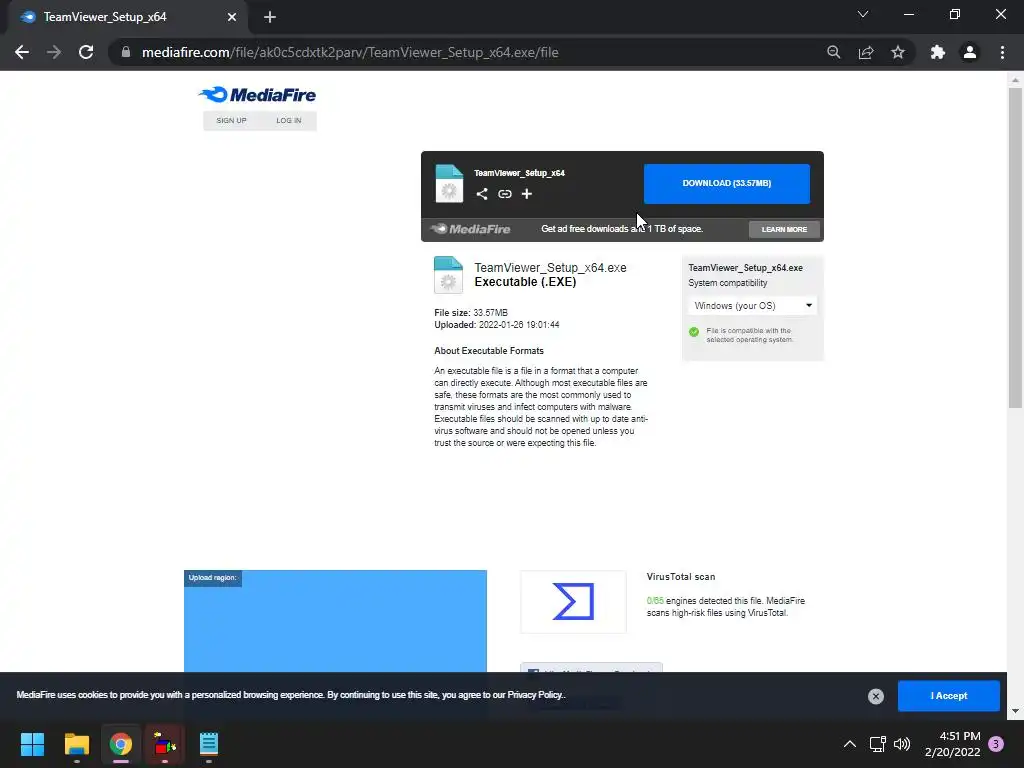Click the SIGN UP button
This screenshot has height=768, width=1024.
[x=231, y=120]
